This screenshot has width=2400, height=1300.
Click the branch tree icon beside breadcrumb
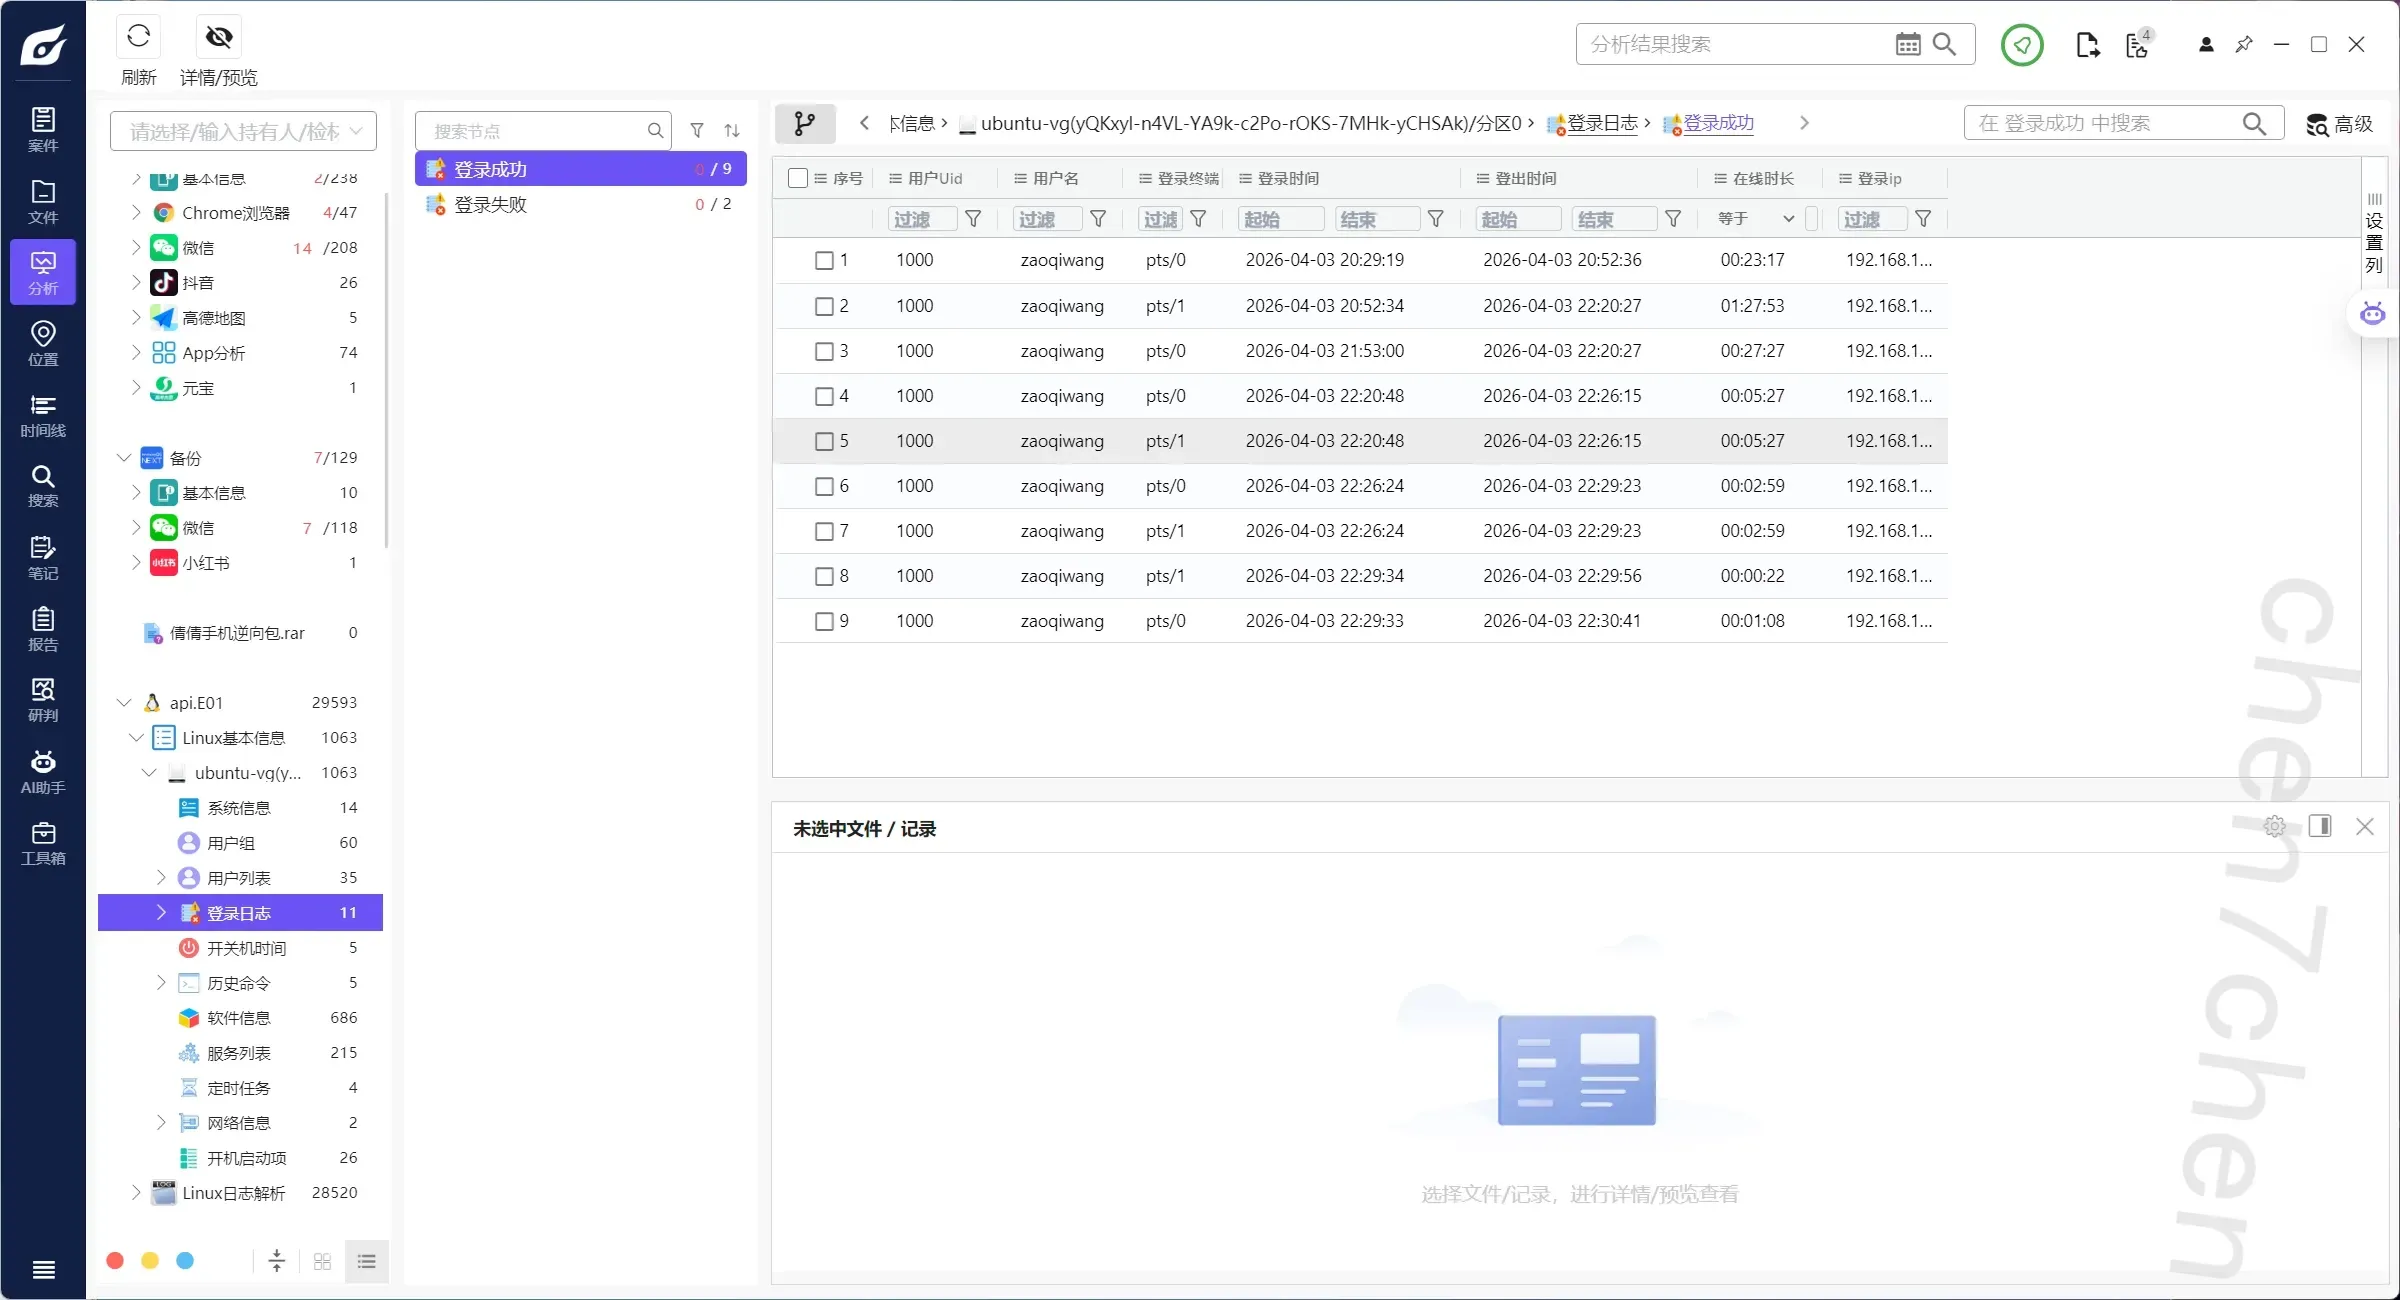pos(804,123)
